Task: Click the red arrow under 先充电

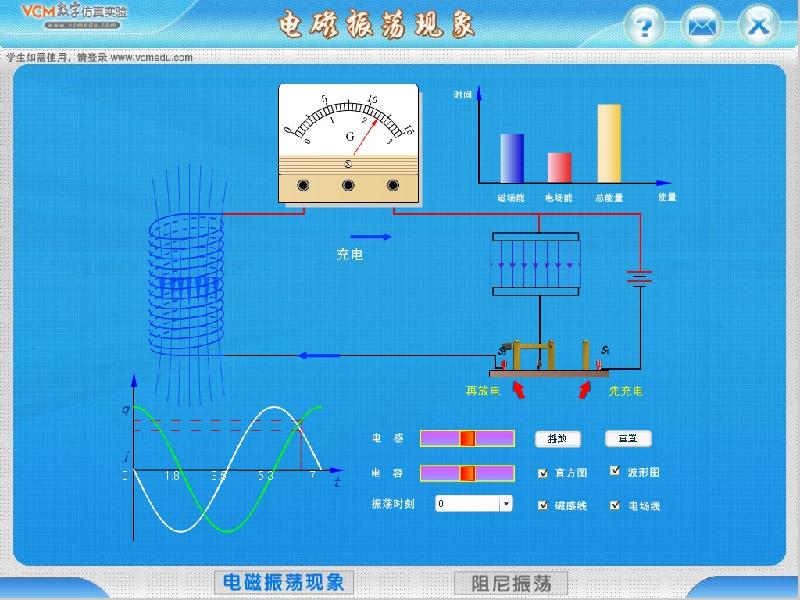Action: tap(584, 390)
